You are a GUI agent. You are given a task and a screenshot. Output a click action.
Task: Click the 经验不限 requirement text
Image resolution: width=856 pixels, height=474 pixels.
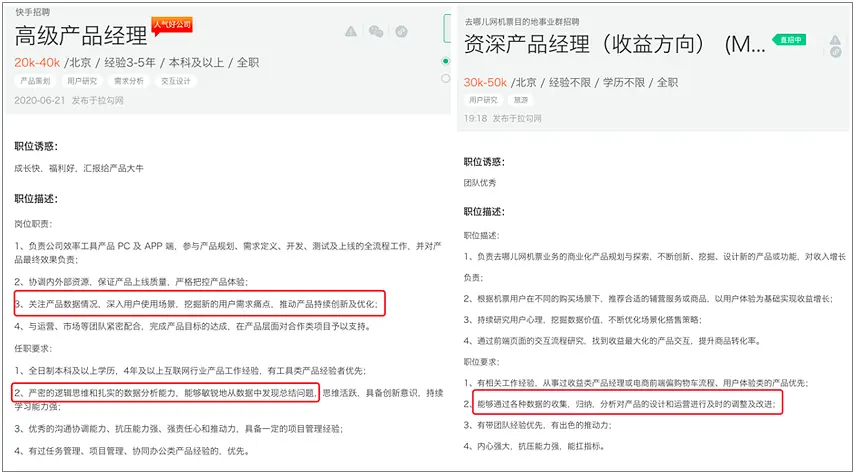click(570, 82)
